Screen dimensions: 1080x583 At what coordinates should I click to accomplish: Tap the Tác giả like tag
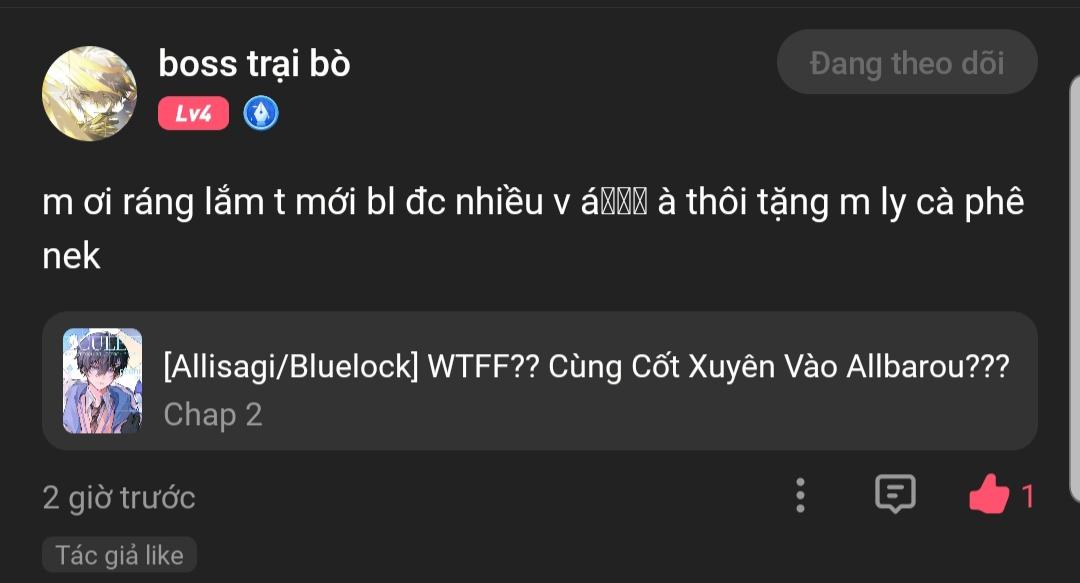[x=119, y=555]
